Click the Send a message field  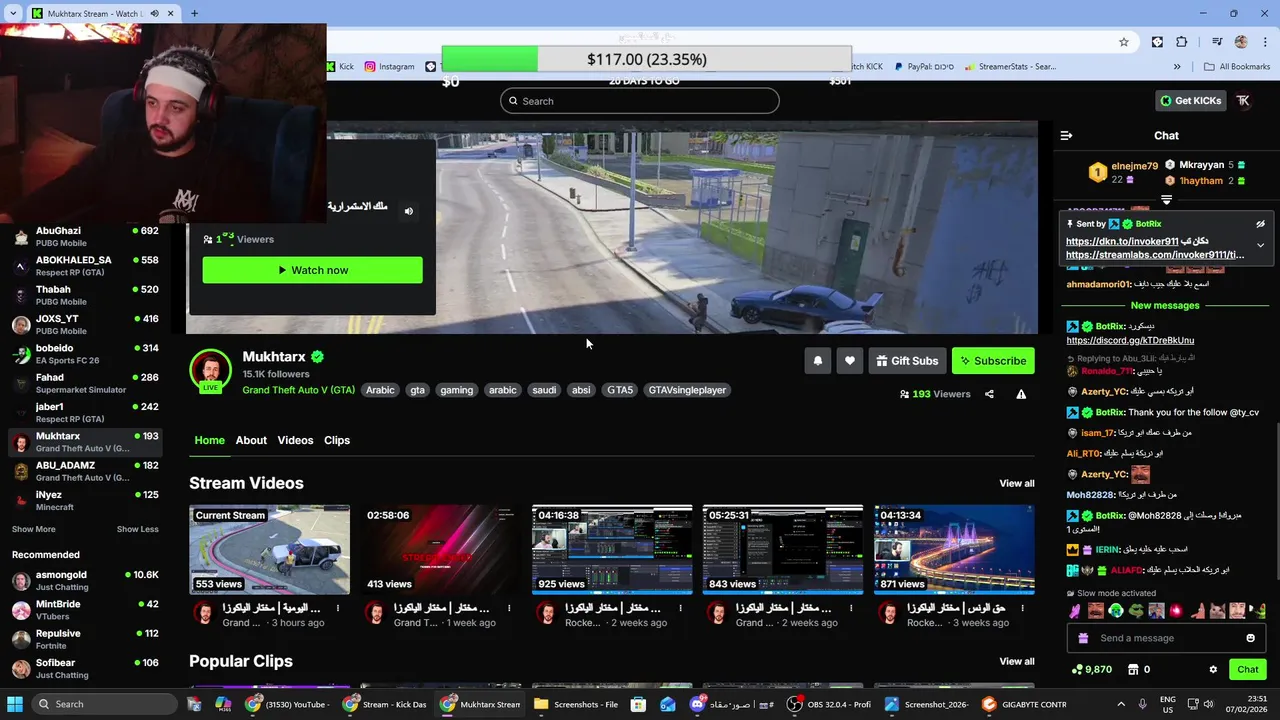[x=1166, y=638]
